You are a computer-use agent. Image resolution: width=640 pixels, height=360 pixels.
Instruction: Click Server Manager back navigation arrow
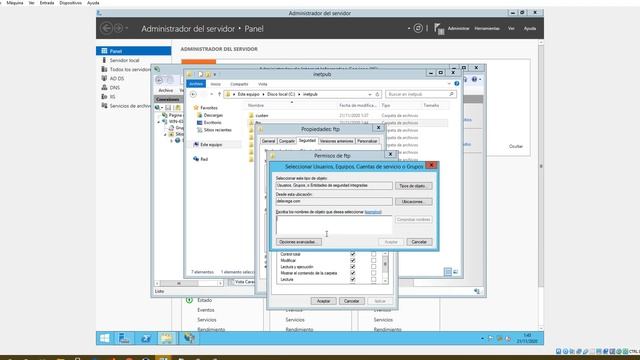click(x=107, y=28)
